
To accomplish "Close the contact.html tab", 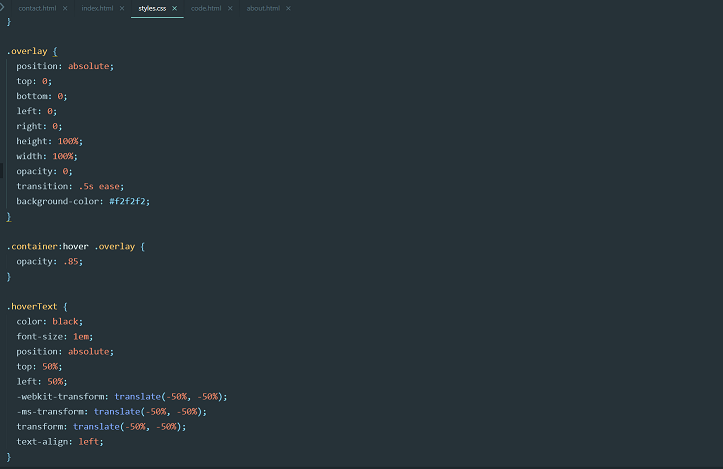I will coord(65,8).
